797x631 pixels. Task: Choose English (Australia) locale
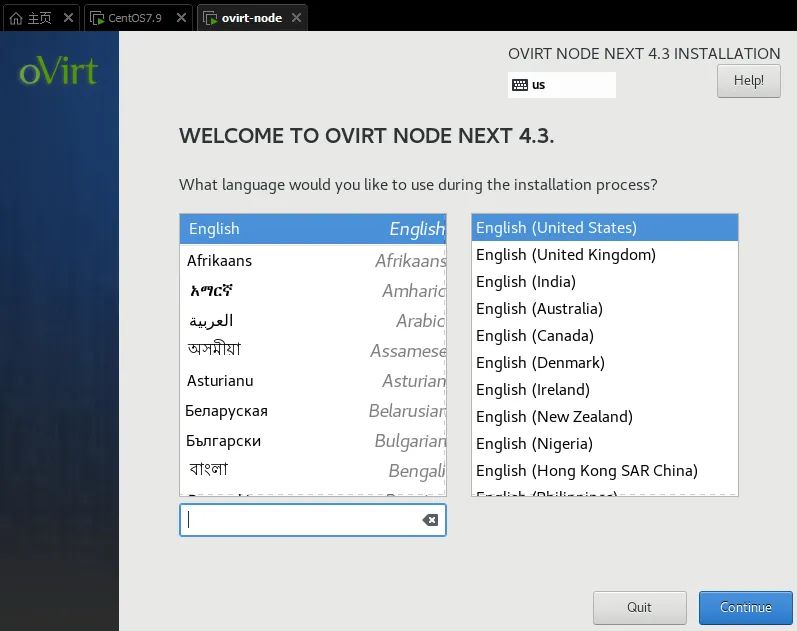tap(604, 309)
